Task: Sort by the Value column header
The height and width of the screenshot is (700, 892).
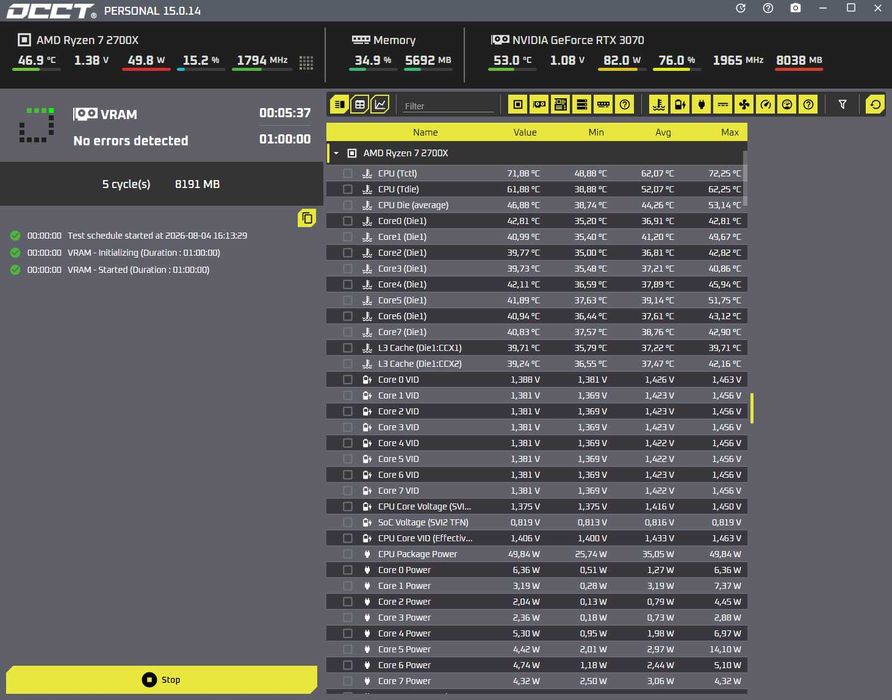Action: [525, 132]
